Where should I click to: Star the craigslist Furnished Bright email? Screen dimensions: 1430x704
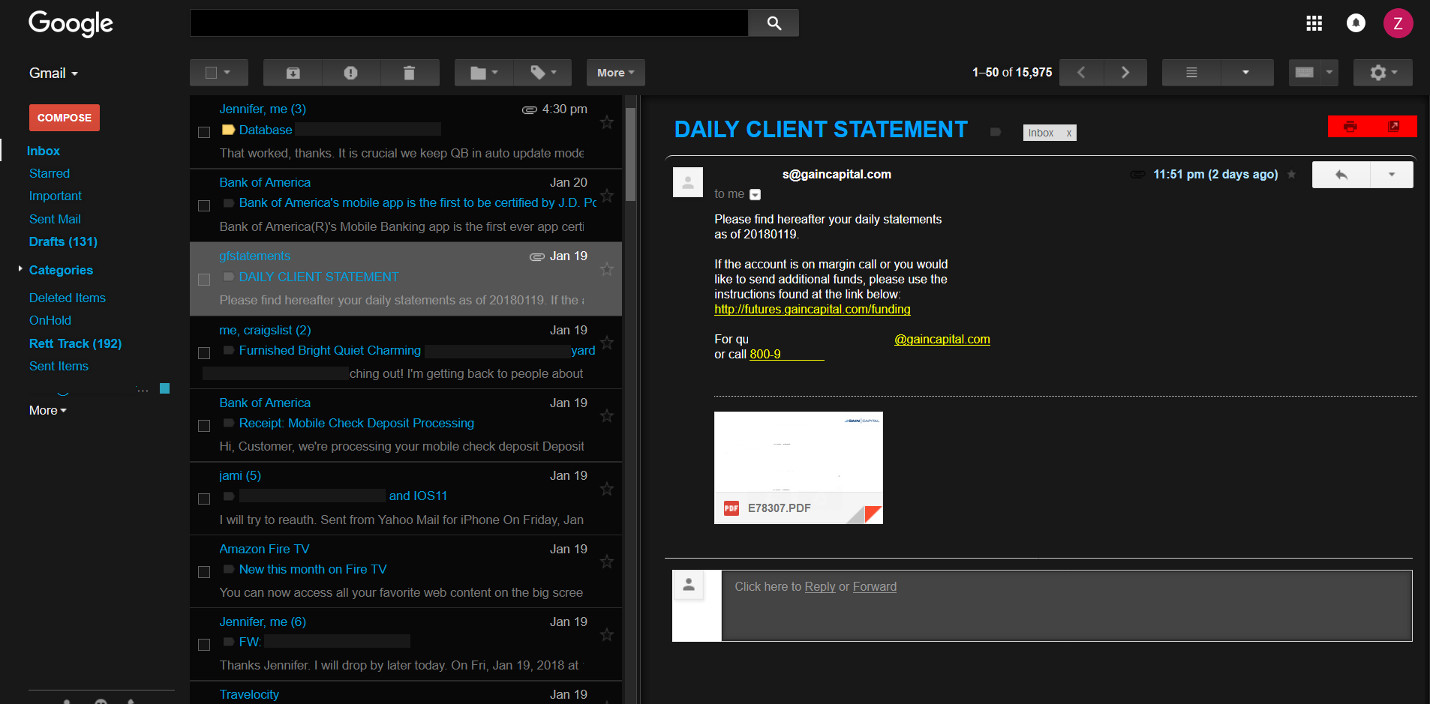[606, 342]
